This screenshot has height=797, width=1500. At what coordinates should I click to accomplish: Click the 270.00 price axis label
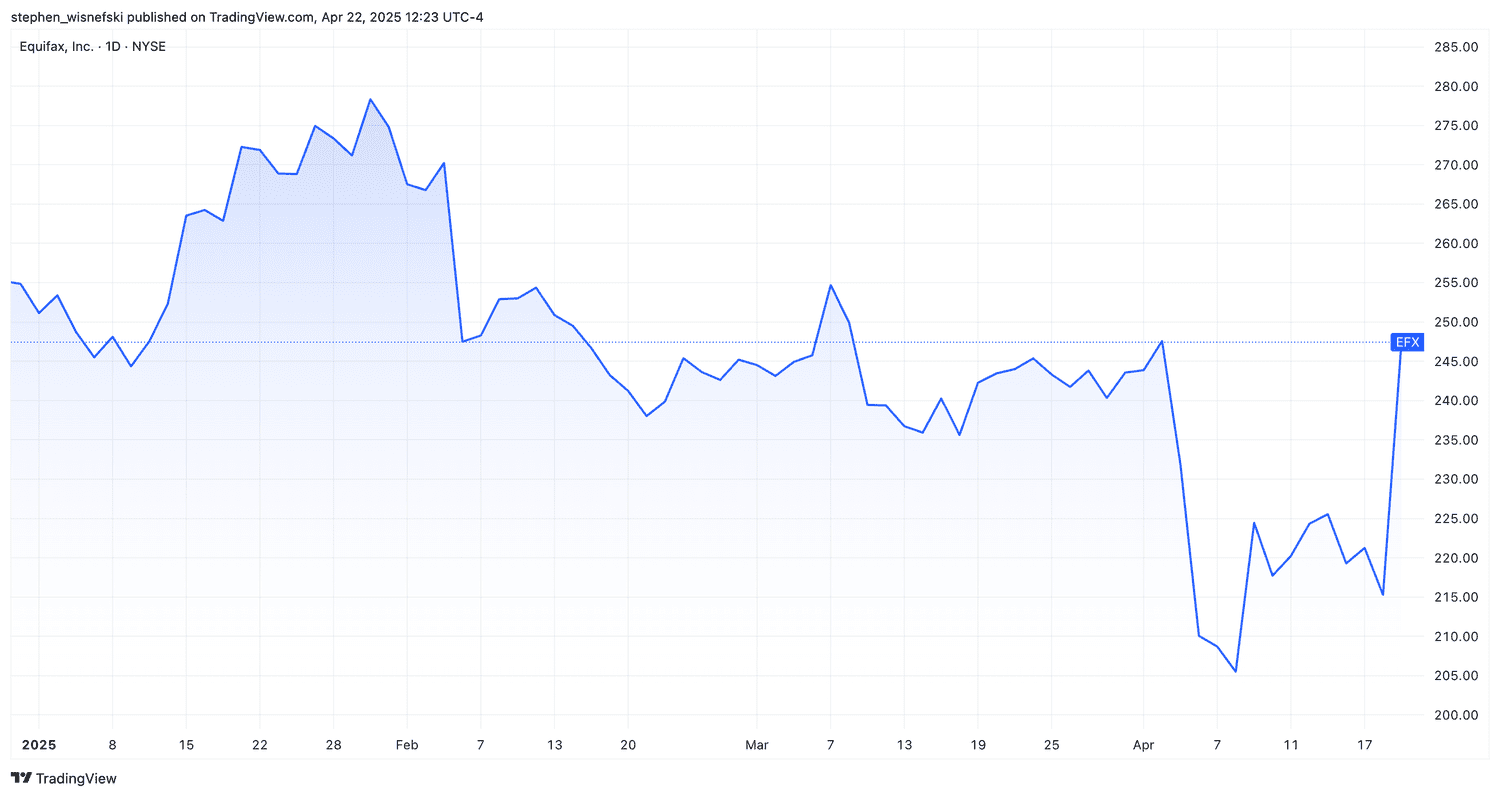pos(1454,165)
